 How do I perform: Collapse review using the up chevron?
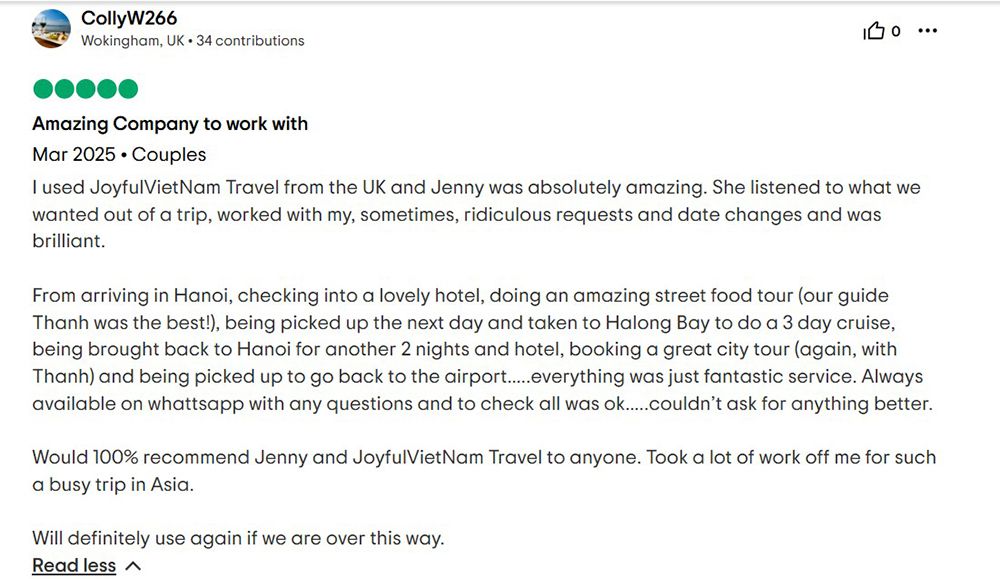133,566
